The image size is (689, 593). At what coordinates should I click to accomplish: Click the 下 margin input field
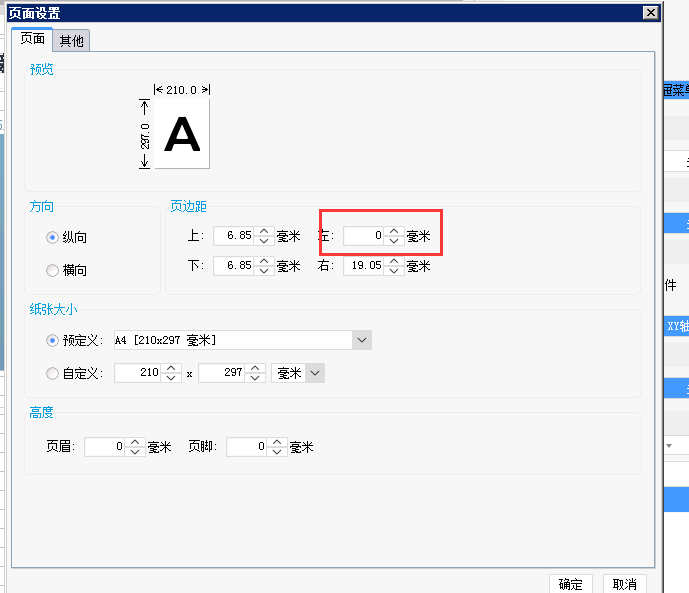pos(233,266)
